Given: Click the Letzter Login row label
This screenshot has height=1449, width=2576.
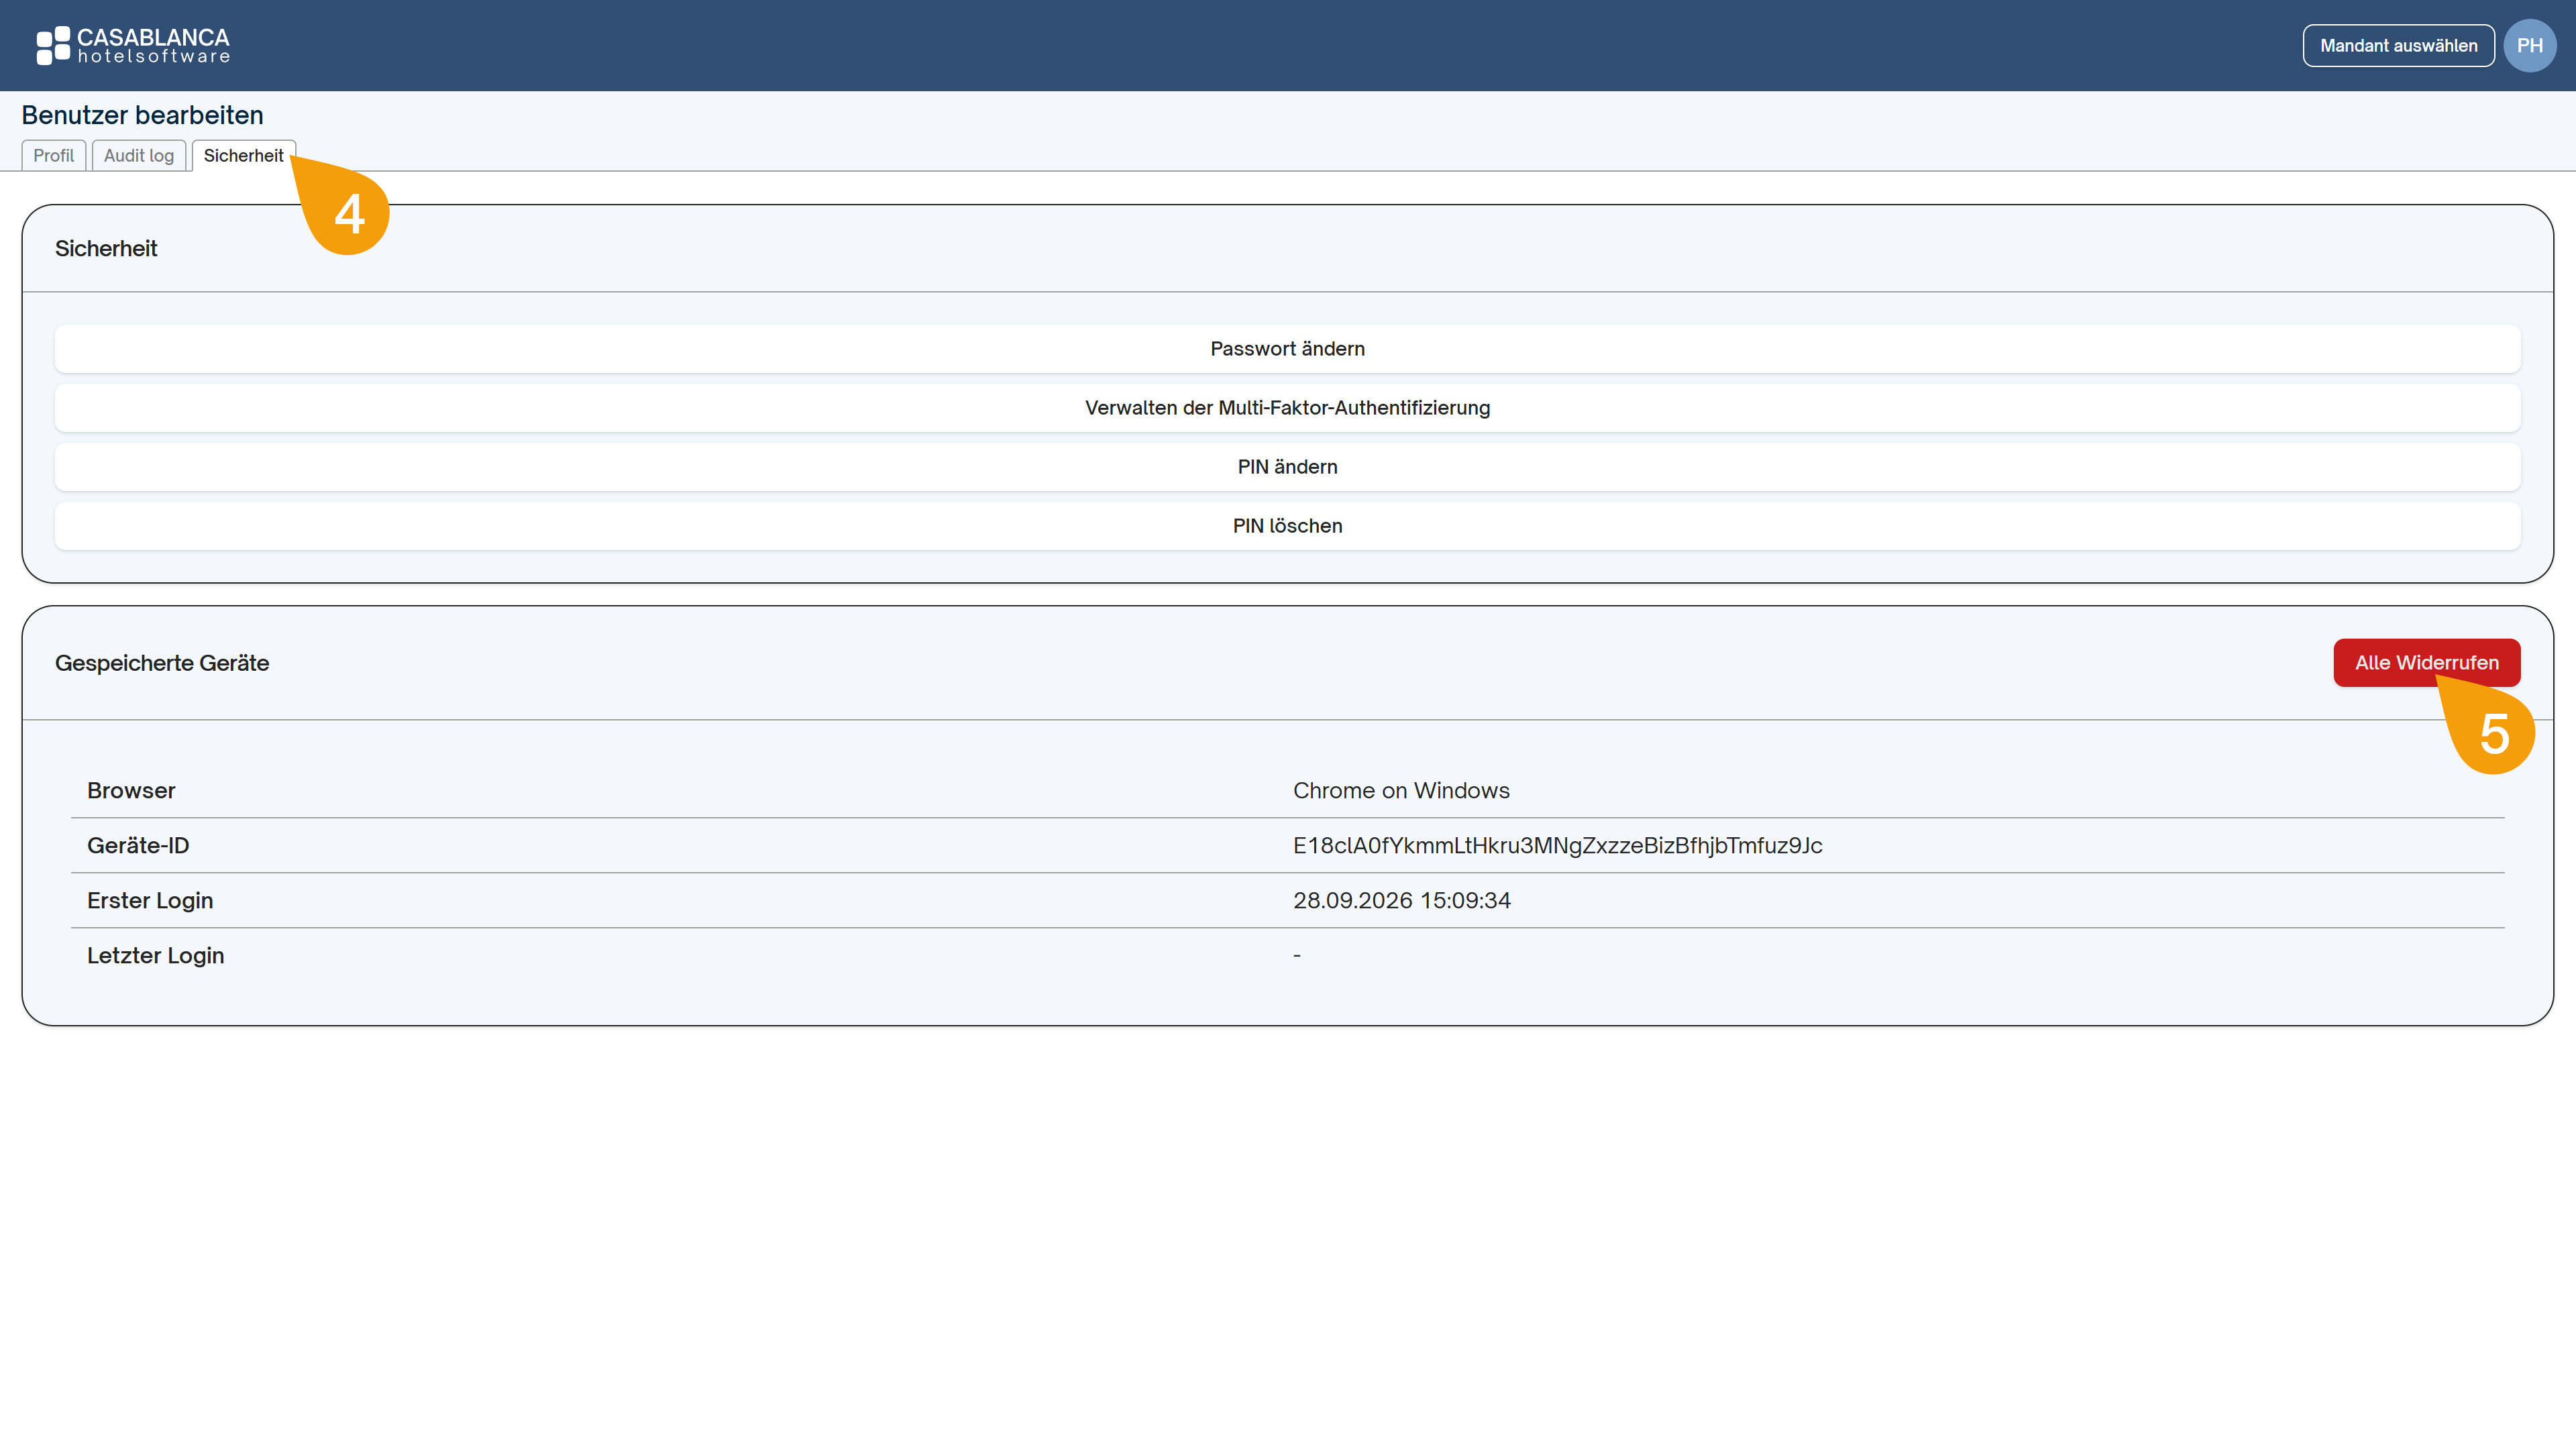Looking at the screenshot, I should coord(155,956).
